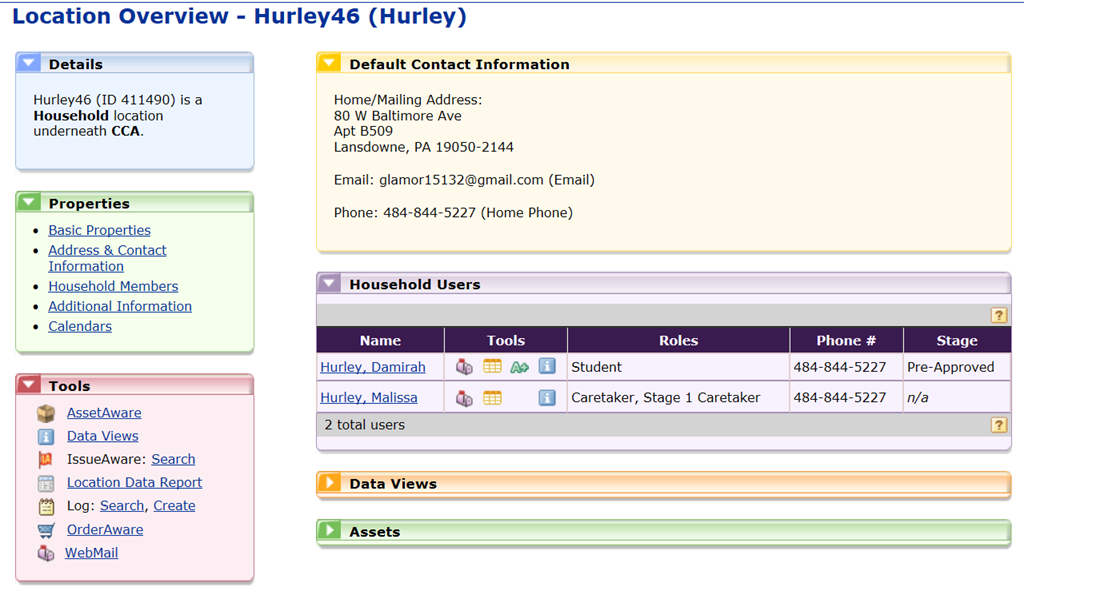
Task: Click the help icon above the users table
Action: click(x=998, y=315)
